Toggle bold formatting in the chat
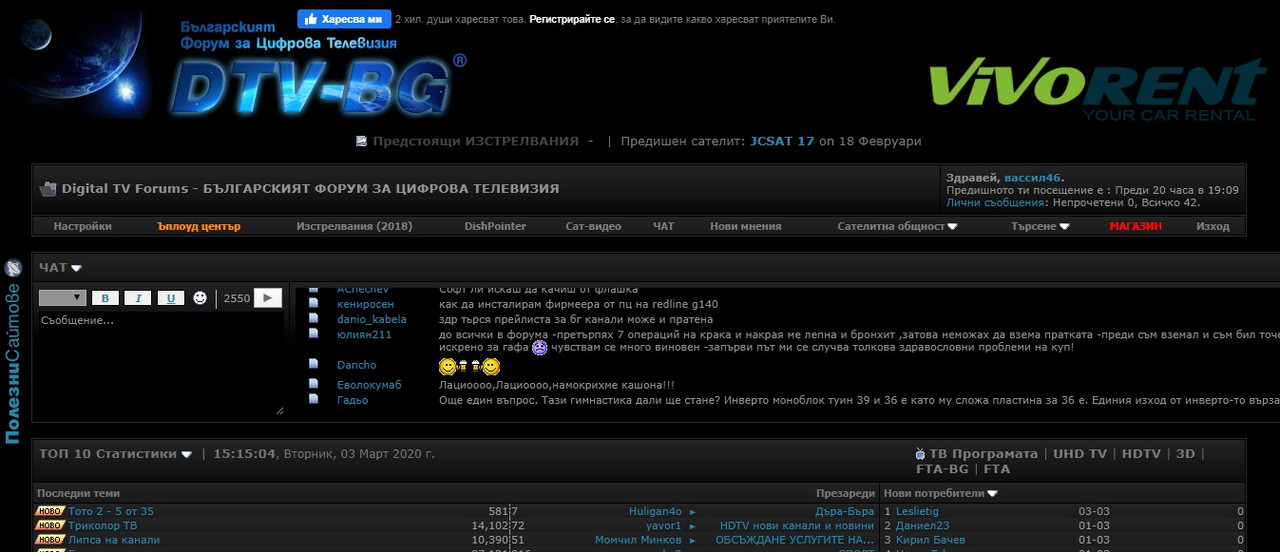1280x552 pixels. pyautogui.click(x=105, y=298)
